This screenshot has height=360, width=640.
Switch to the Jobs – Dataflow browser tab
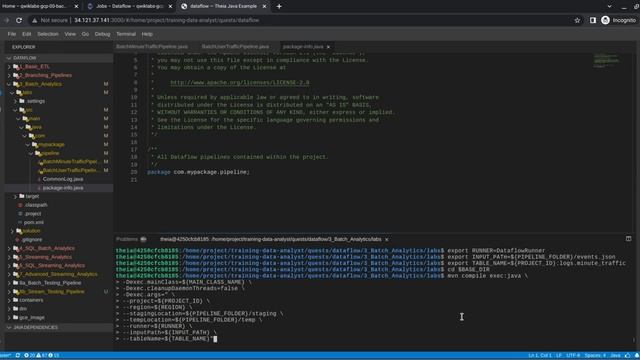pos(129,7)
